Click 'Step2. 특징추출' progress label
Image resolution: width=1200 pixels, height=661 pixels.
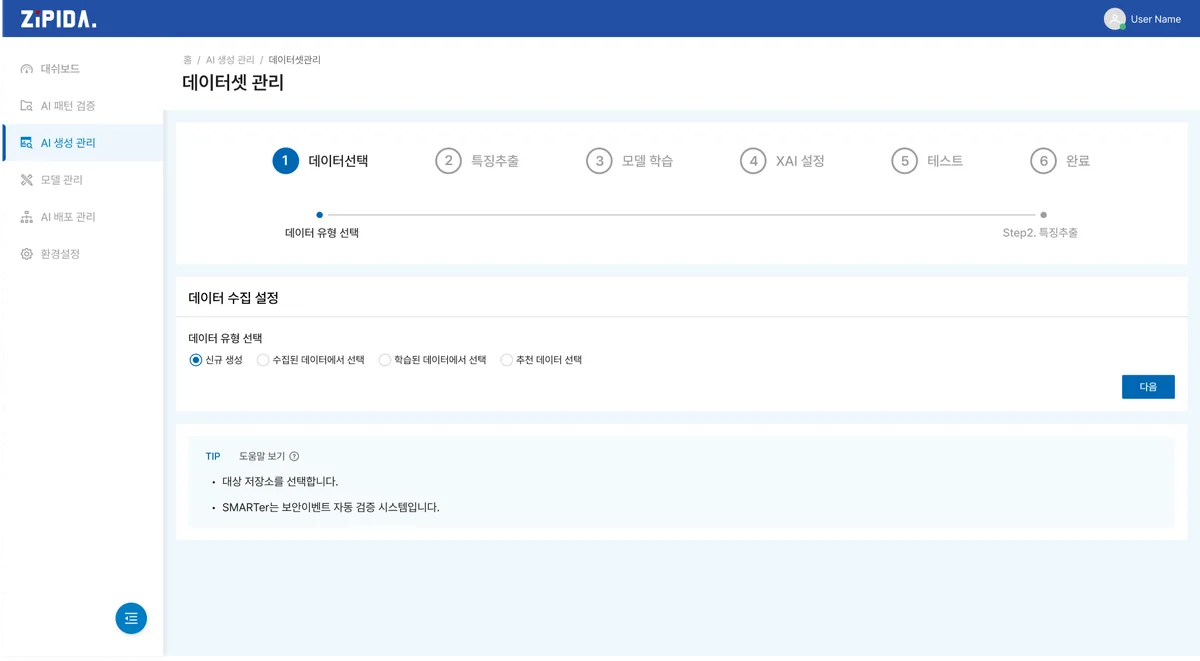[x=1040, y=233]
